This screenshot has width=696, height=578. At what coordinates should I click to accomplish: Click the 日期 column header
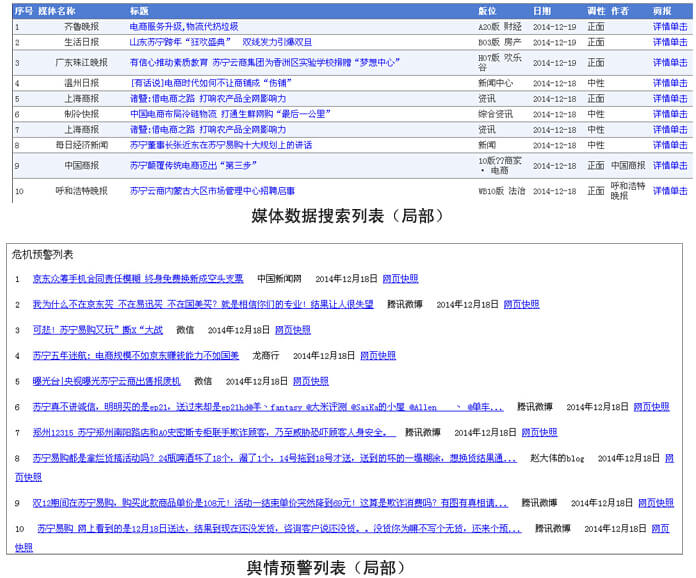pyautogui.click(x=542, y=11)
